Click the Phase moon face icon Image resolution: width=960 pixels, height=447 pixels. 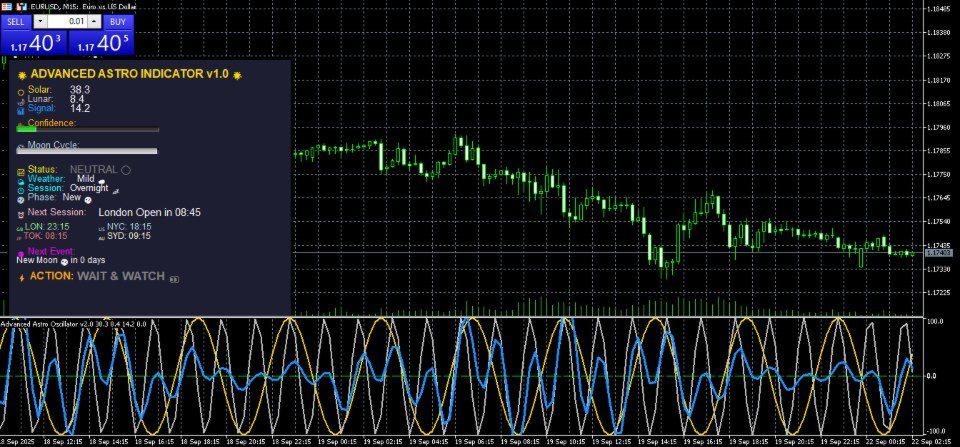[x=21, y=200]
